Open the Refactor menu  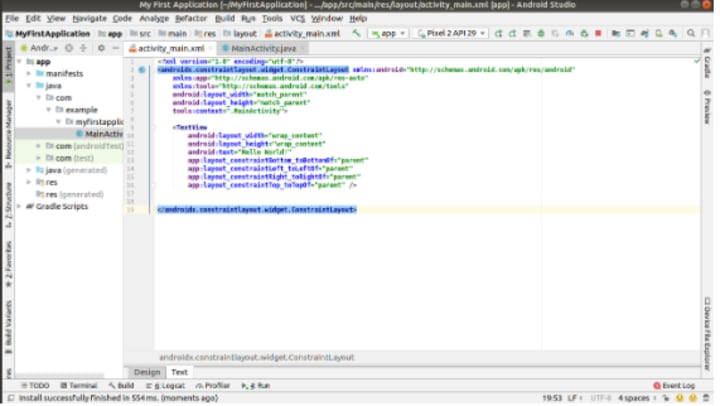[191, 18]
